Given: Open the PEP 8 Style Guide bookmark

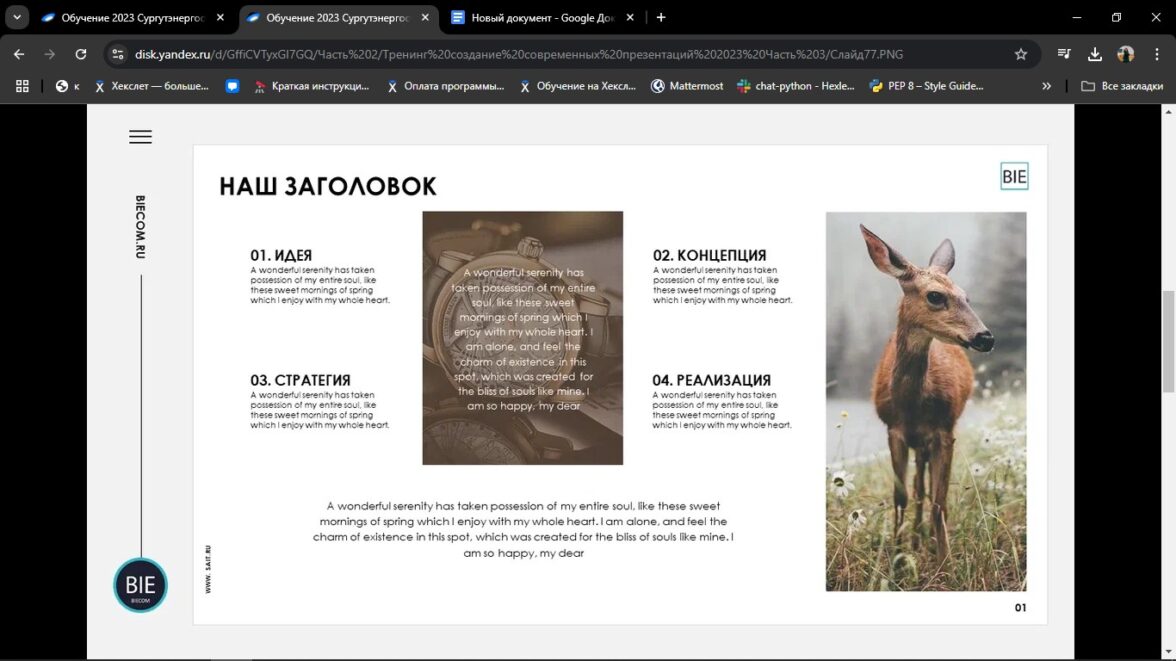Looking at the screenshot, I should click(x=926, y=86).
